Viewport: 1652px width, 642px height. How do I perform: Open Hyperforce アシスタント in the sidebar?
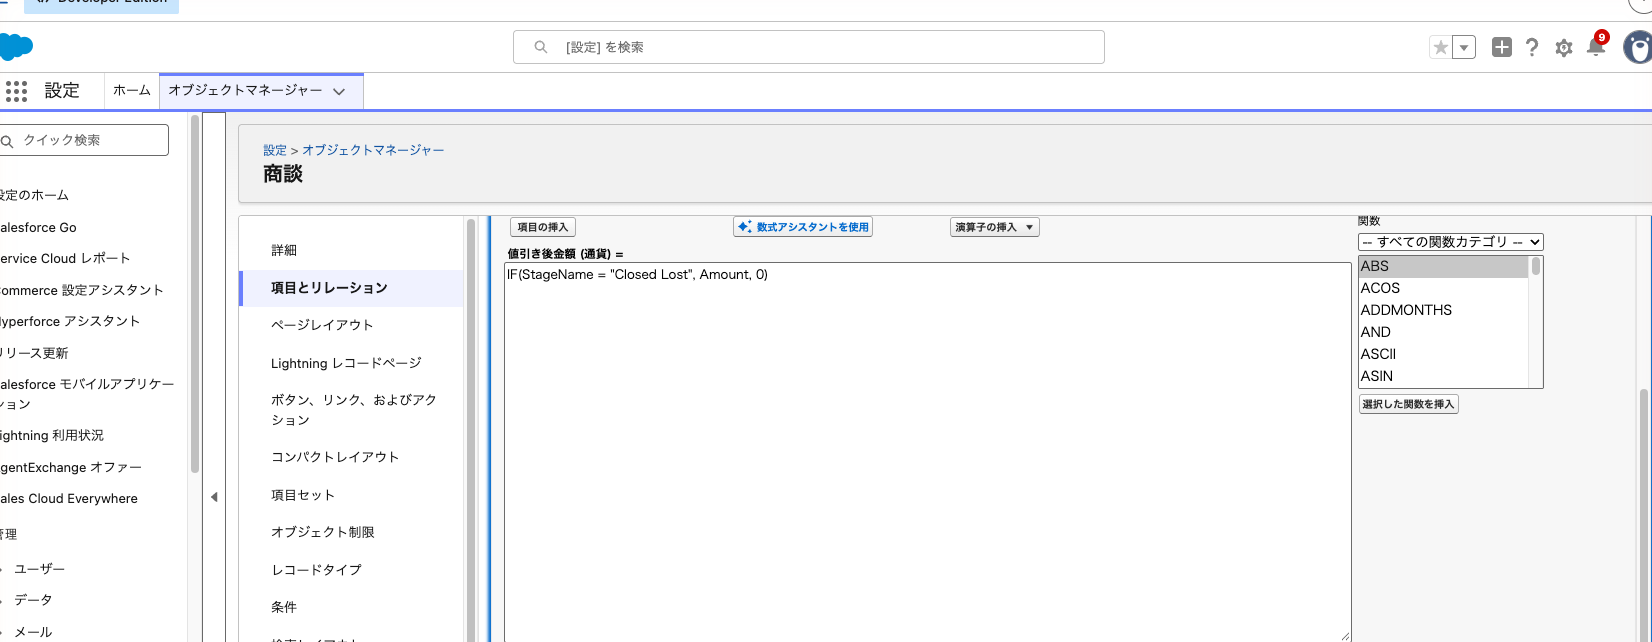70,321
